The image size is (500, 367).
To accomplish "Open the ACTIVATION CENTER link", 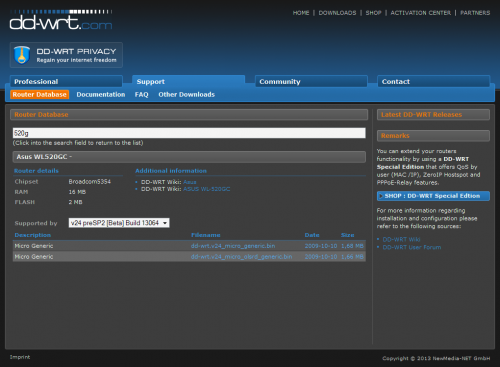I will coord(420,13).
